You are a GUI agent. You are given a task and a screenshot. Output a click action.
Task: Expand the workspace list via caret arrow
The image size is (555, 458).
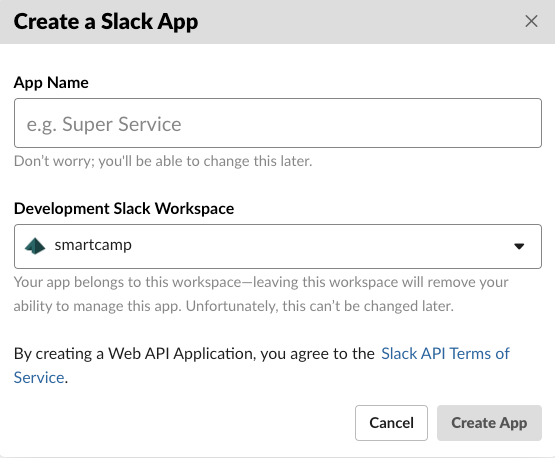click(x=519, y=246)
